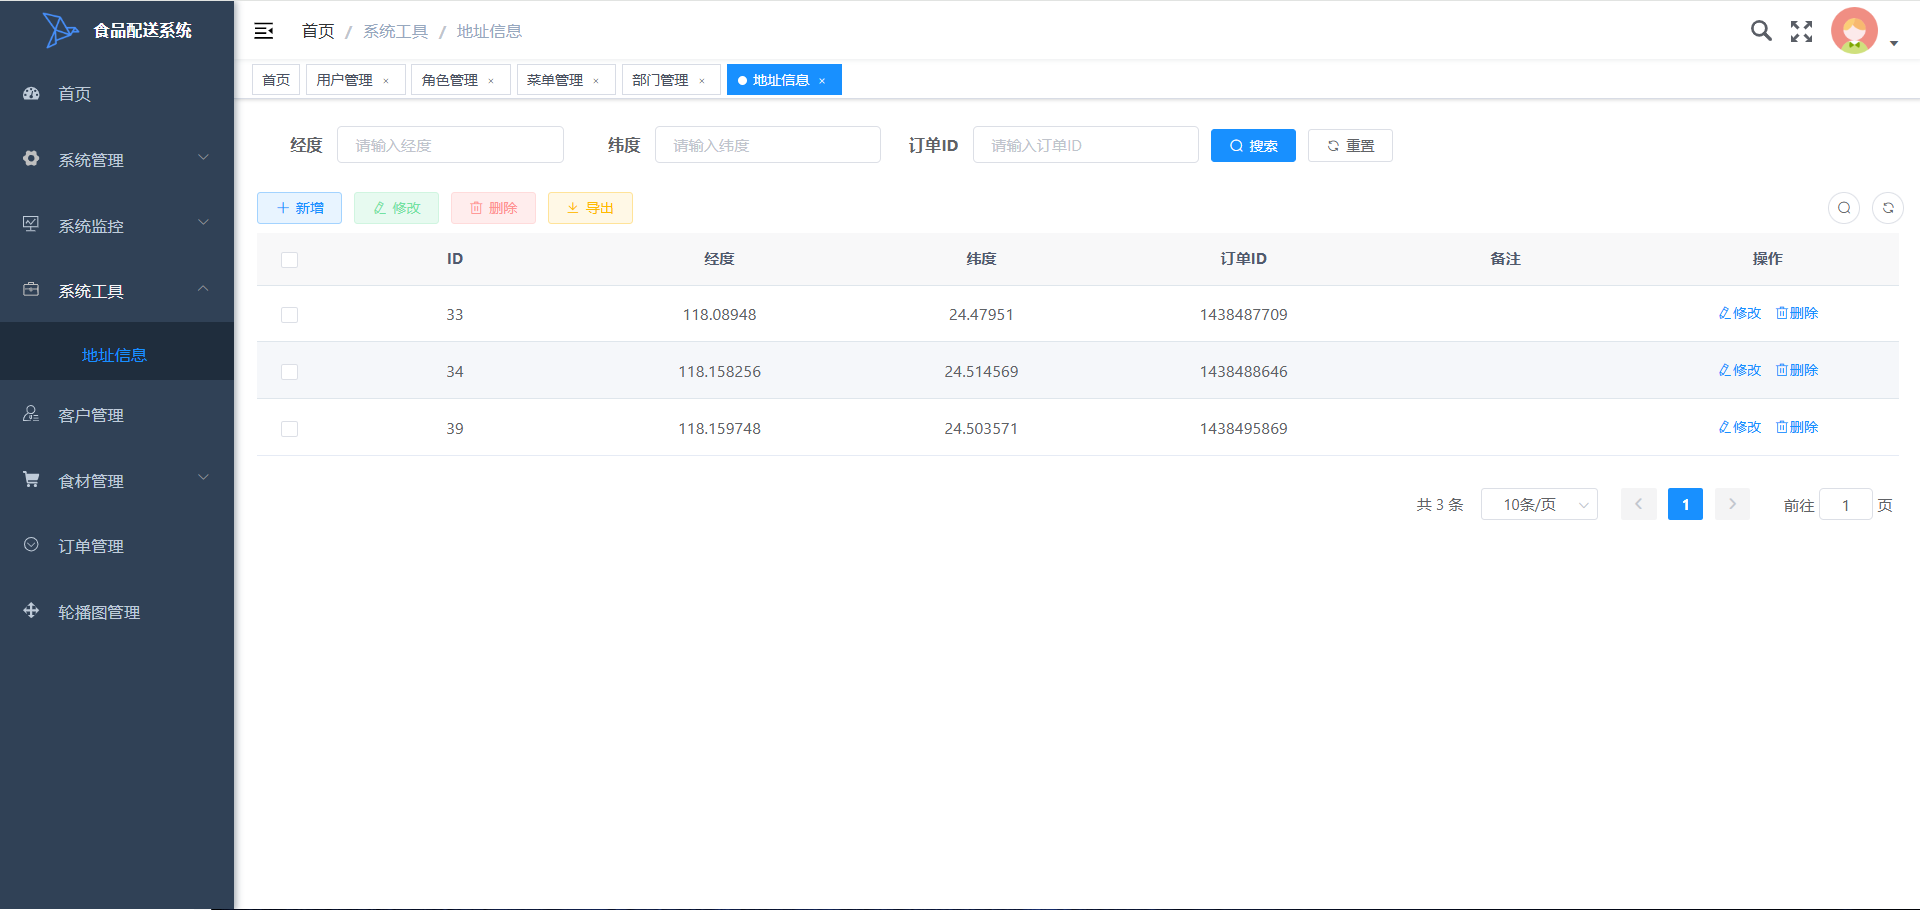The width and height of the screenshot is (1920, 910).
Task: Click 删除 for order 1438488646
Action: click(x=1797, y=370)
